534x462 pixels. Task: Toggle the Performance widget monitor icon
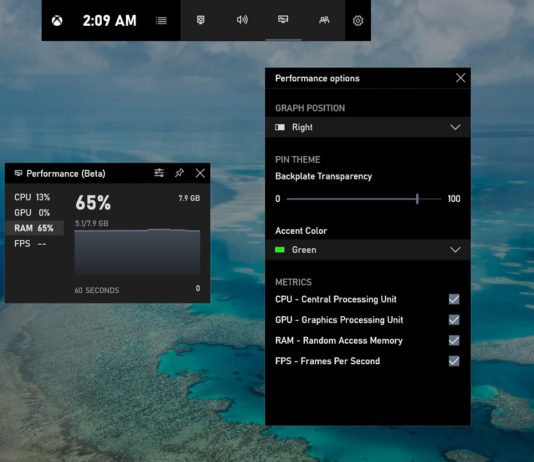point(283,19)
